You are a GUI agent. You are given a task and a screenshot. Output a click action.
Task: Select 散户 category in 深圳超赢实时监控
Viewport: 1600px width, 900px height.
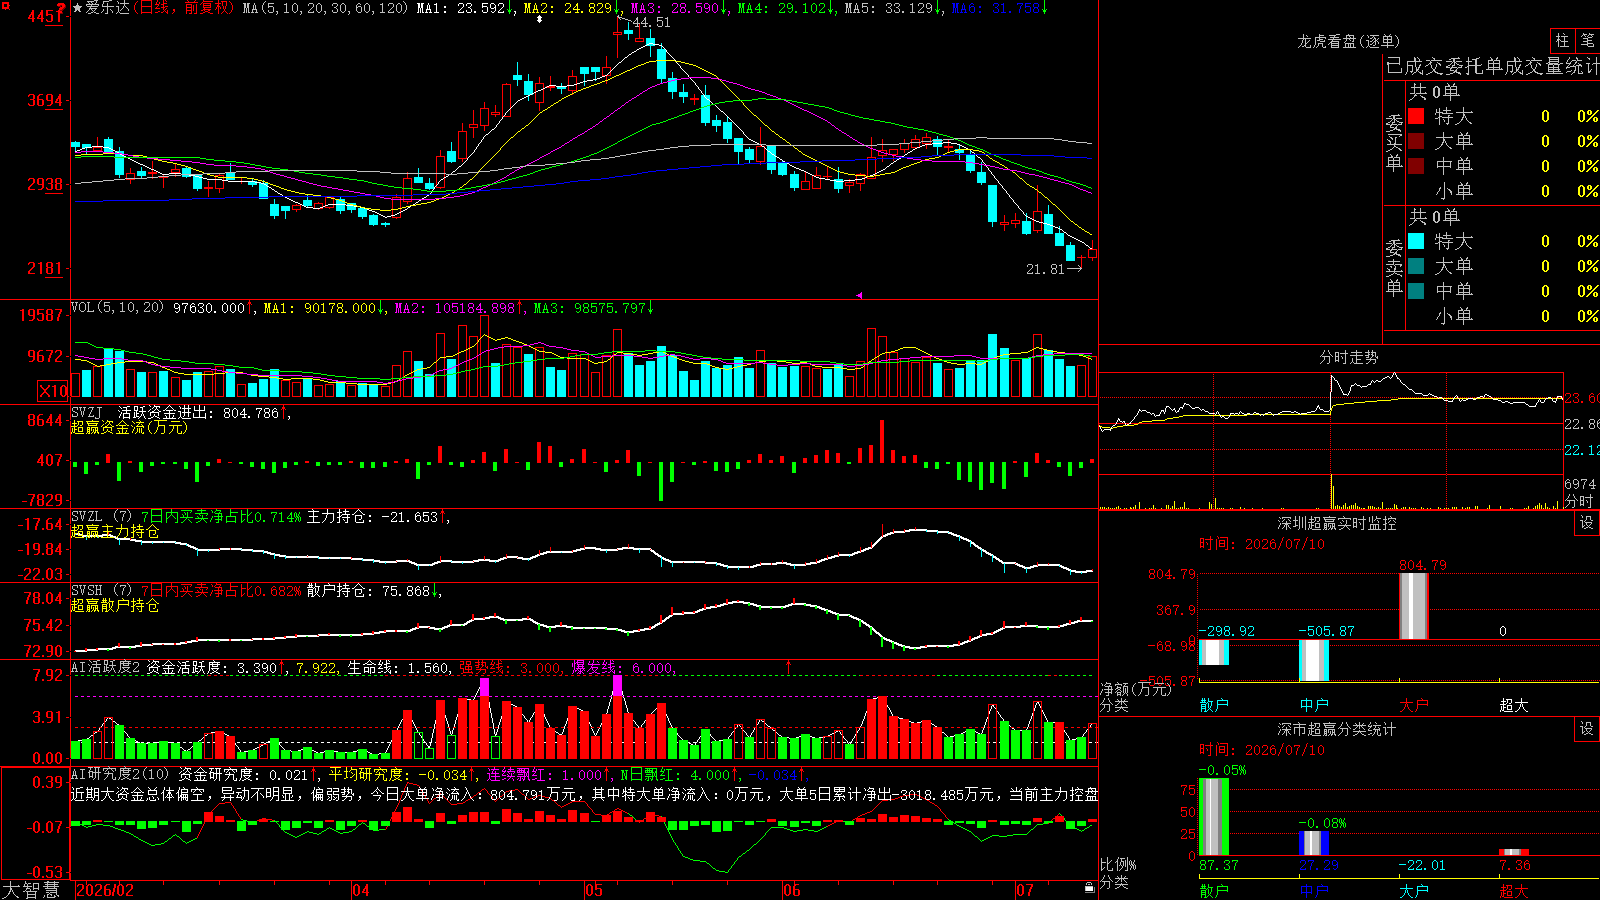pyautogui.click(x=1214, y=705)
